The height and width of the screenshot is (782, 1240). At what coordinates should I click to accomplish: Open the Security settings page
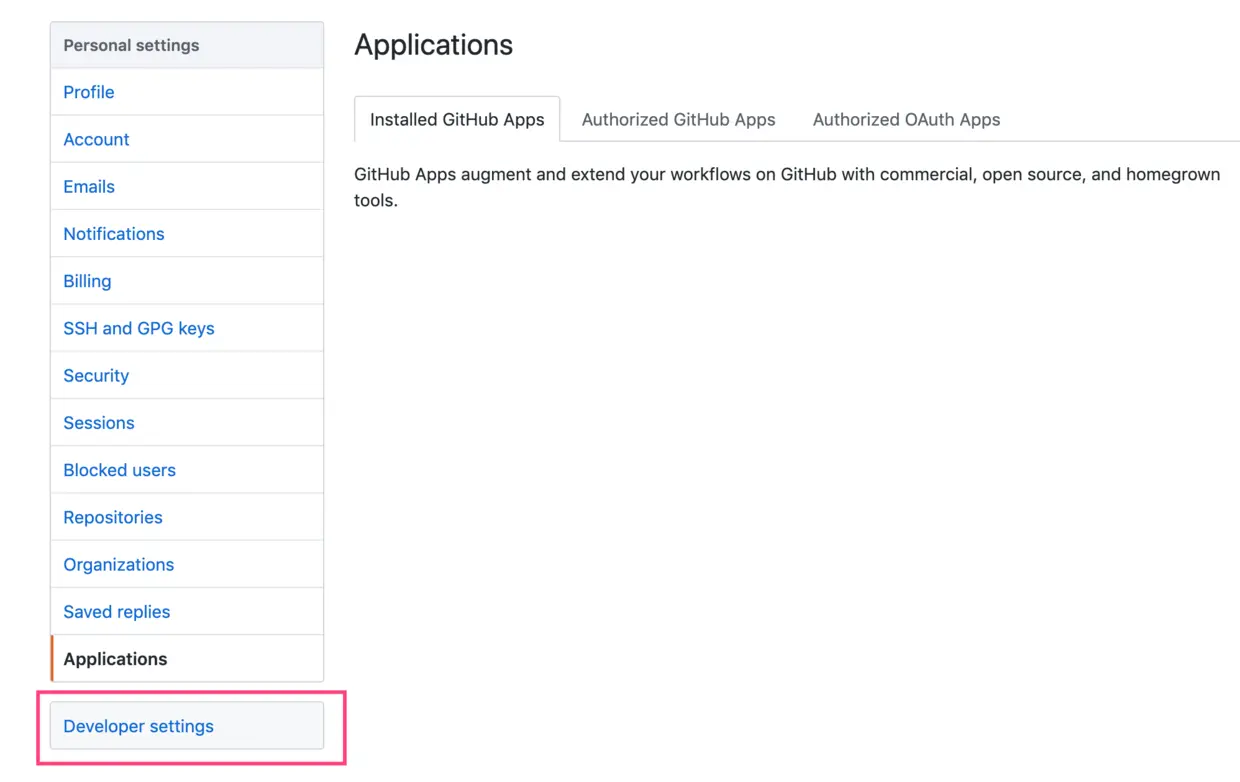[96, 376]
